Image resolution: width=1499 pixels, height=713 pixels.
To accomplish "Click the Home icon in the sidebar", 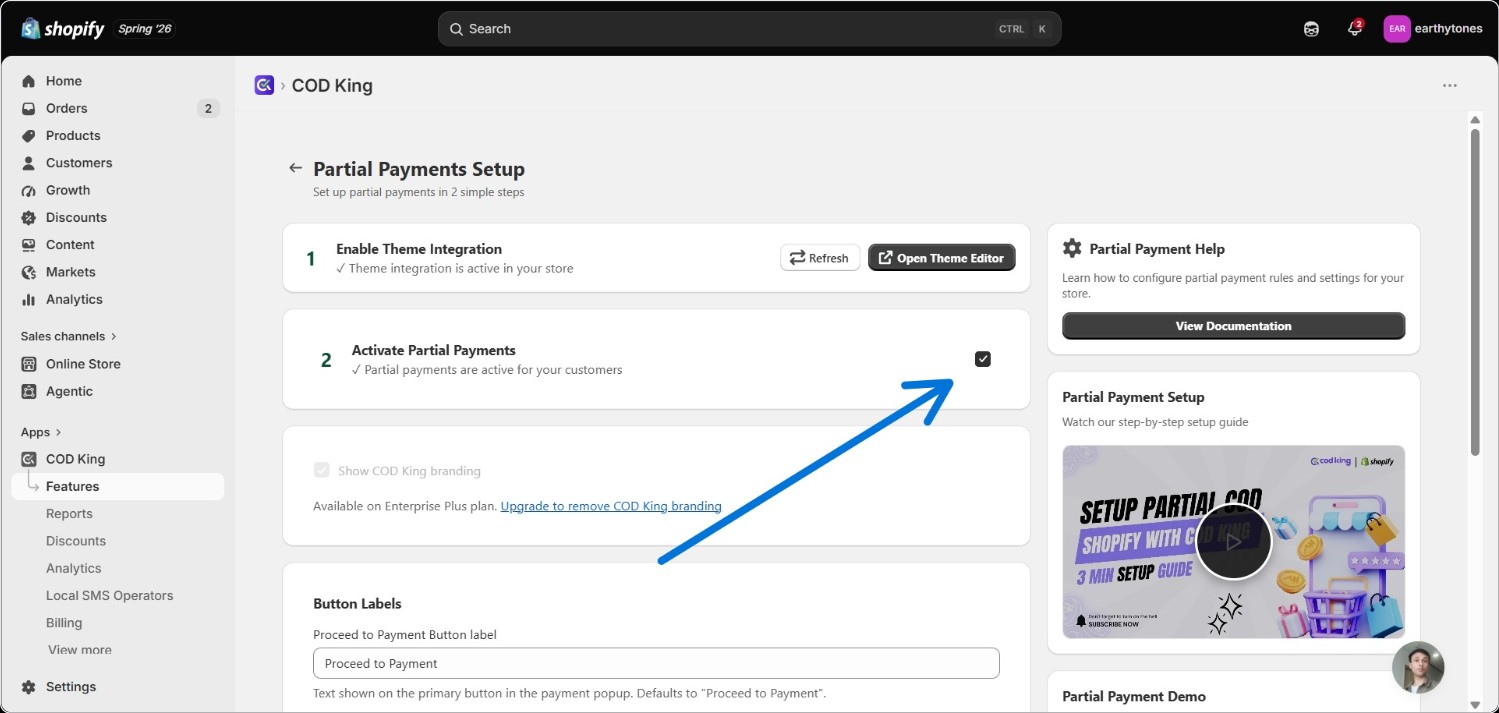I will pos(28,81).
